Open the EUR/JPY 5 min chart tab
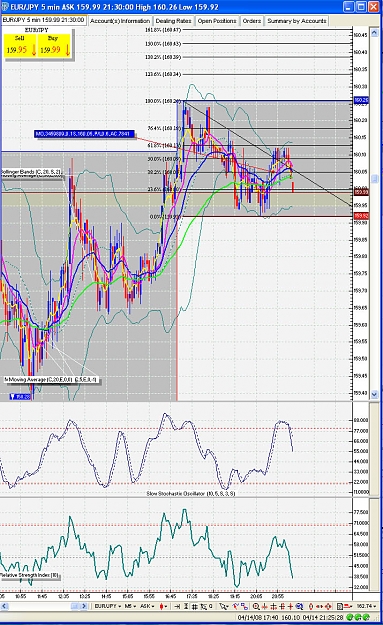383x625 pixels. click(x=43, y=20)
